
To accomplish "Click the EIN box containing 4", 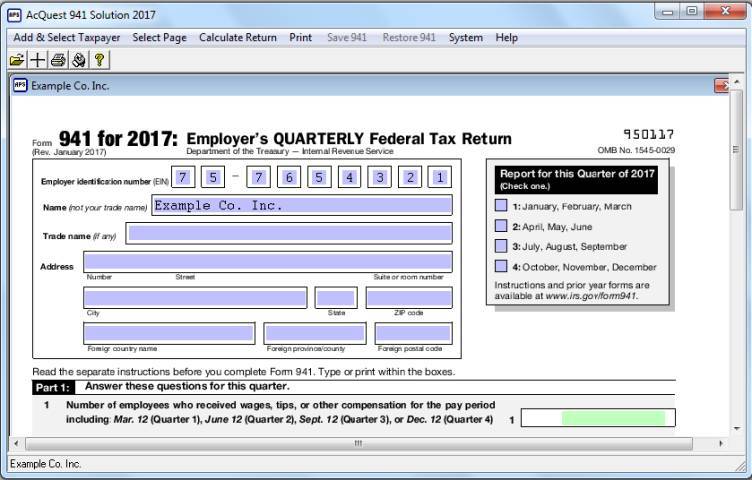I will coord(350,177).
